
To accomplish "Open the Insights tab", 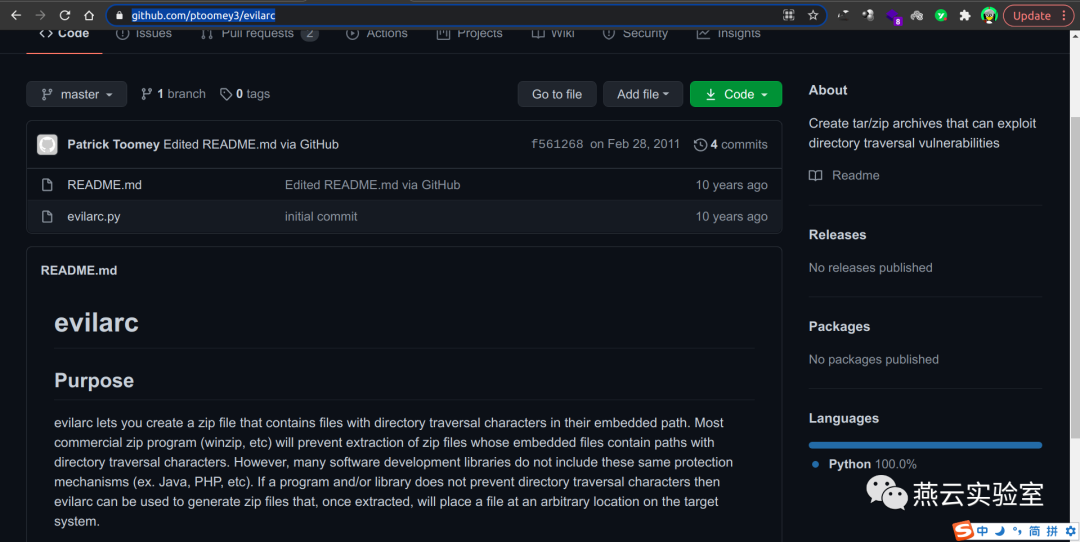I will pos(729,33).
